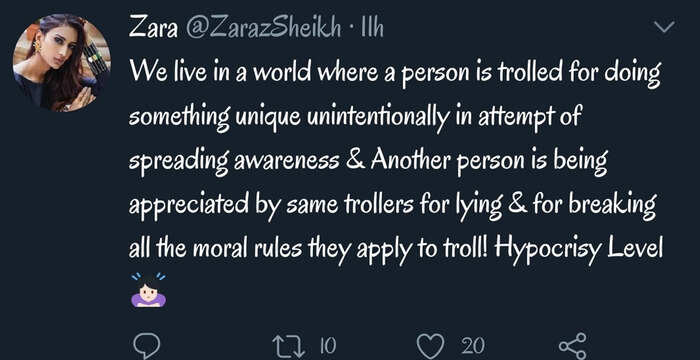Click the 'Hypocrisy Level' text
The height and width of the screenshot is (360, 700).
(578, 250)
